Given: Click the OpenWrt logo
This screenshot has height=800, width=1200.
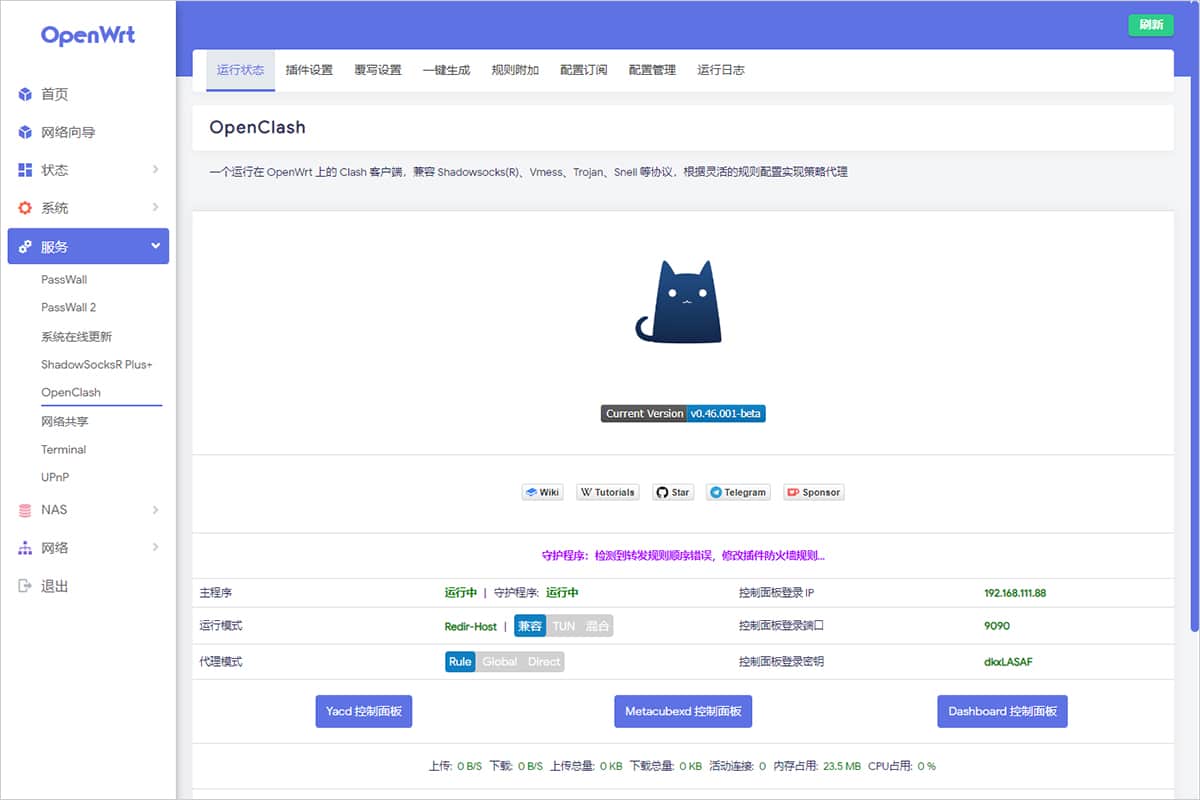Looking at the screenshot, I should [88, 35].
